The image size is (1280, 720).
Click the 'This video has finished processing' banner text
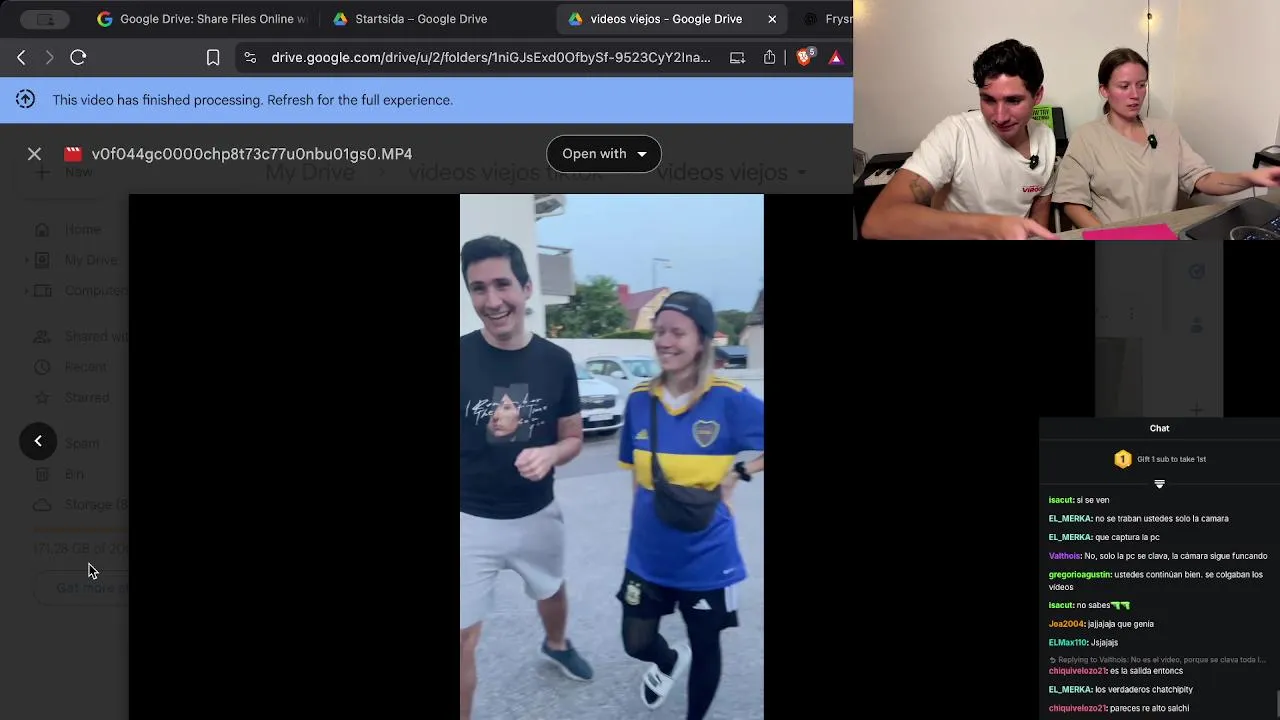(252, 100)
